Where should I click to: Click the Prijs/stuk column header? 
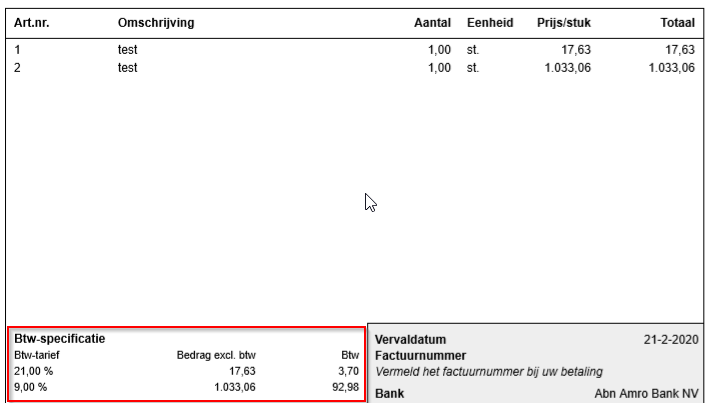click(564, 23)
